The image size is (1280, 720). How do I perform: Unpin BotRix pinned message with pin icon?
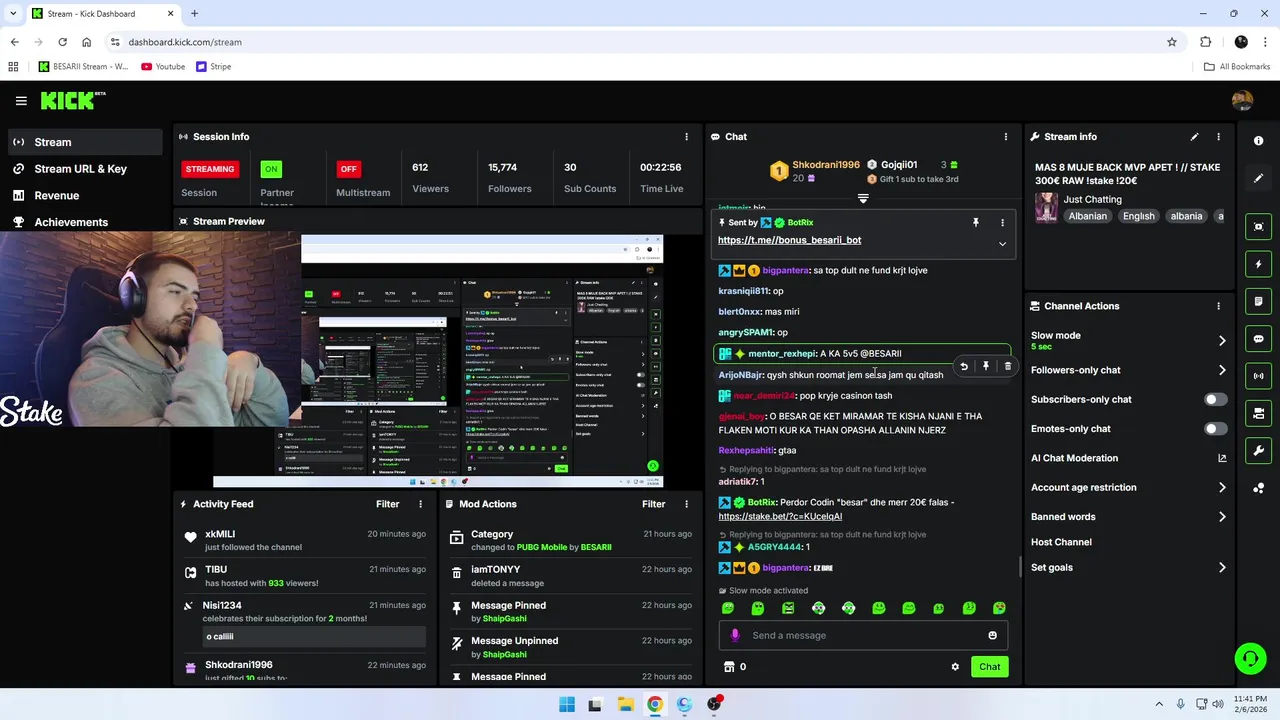click(976, 223)
